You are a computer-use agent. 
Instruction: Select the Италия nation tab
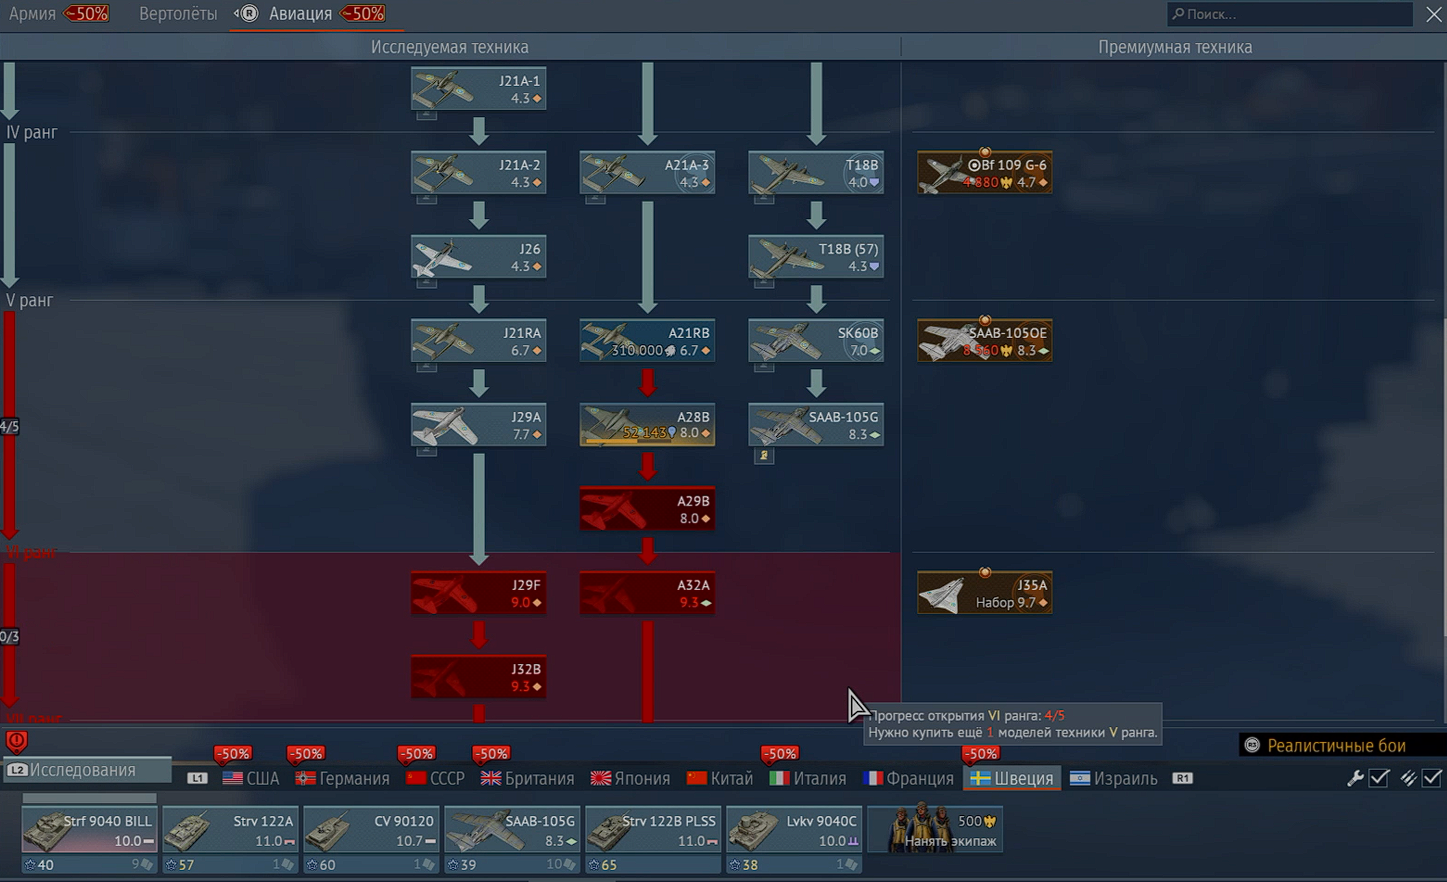[x=808, y=778]
